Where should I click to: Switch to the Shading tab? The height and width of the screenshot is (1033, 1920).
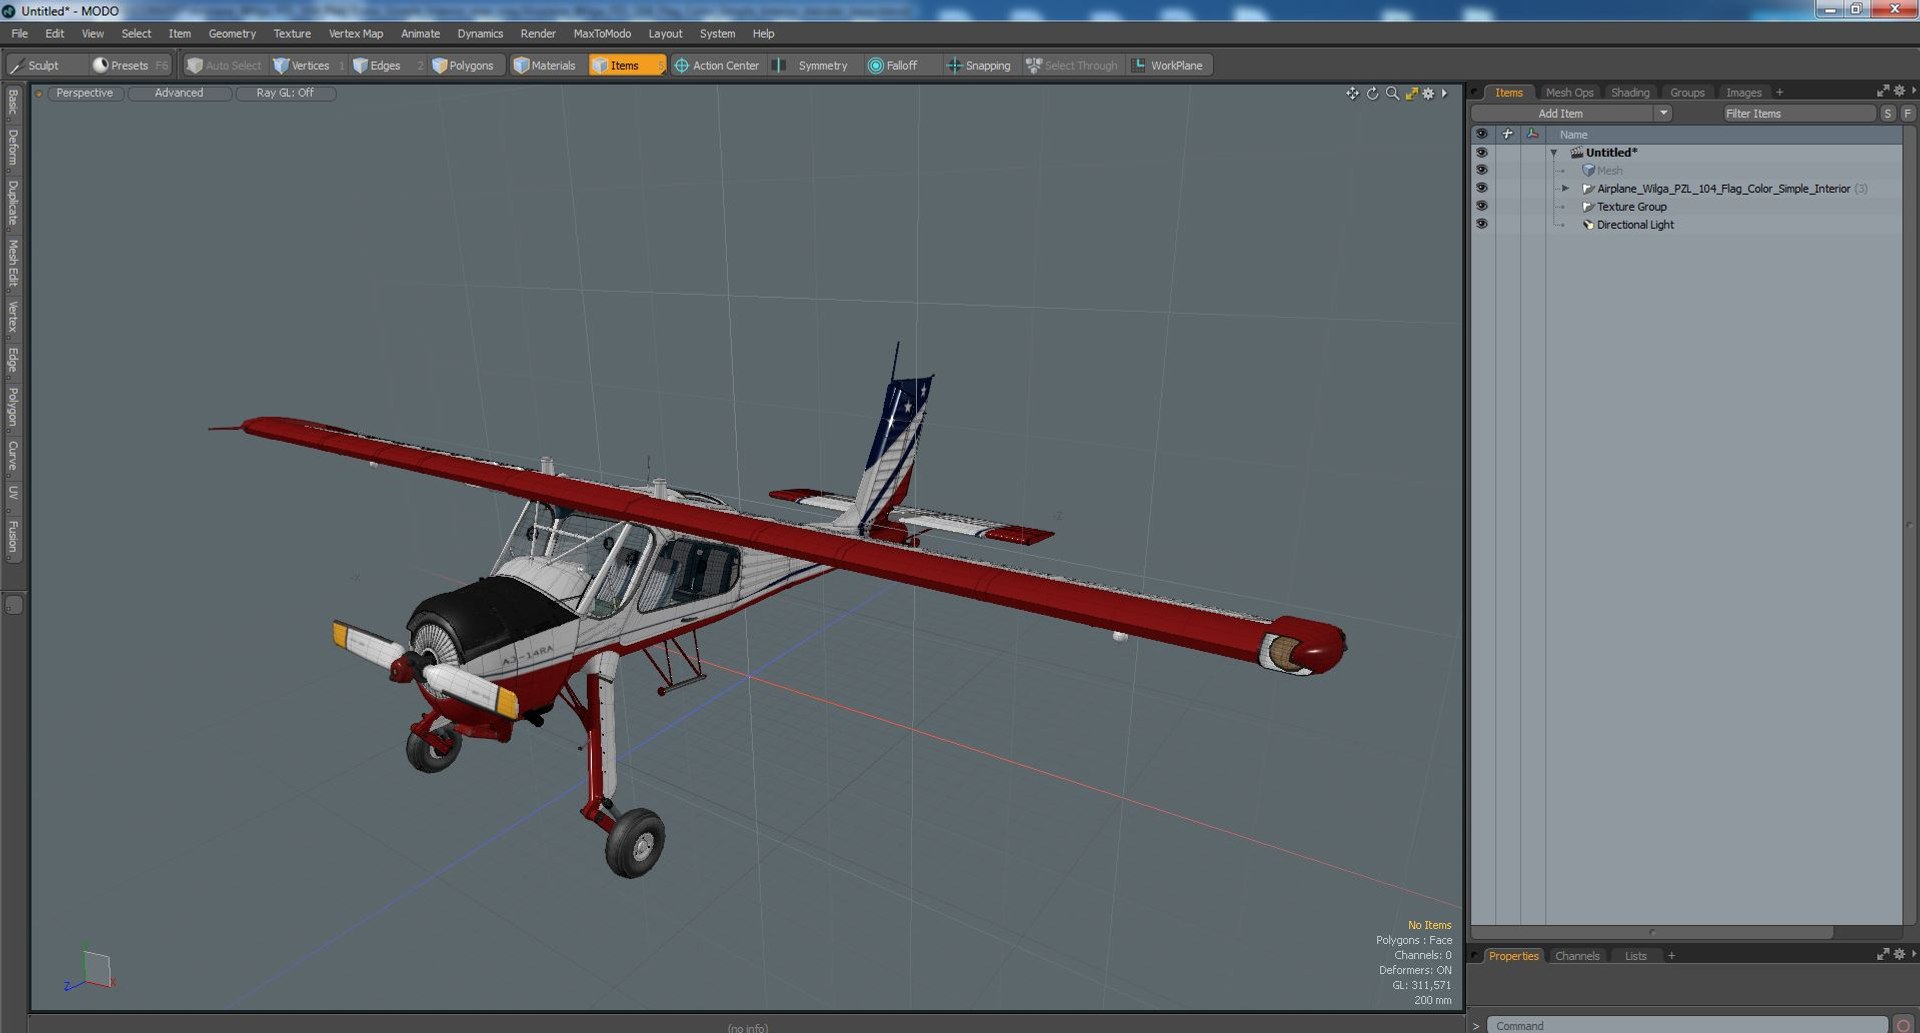click(1630, 92)
